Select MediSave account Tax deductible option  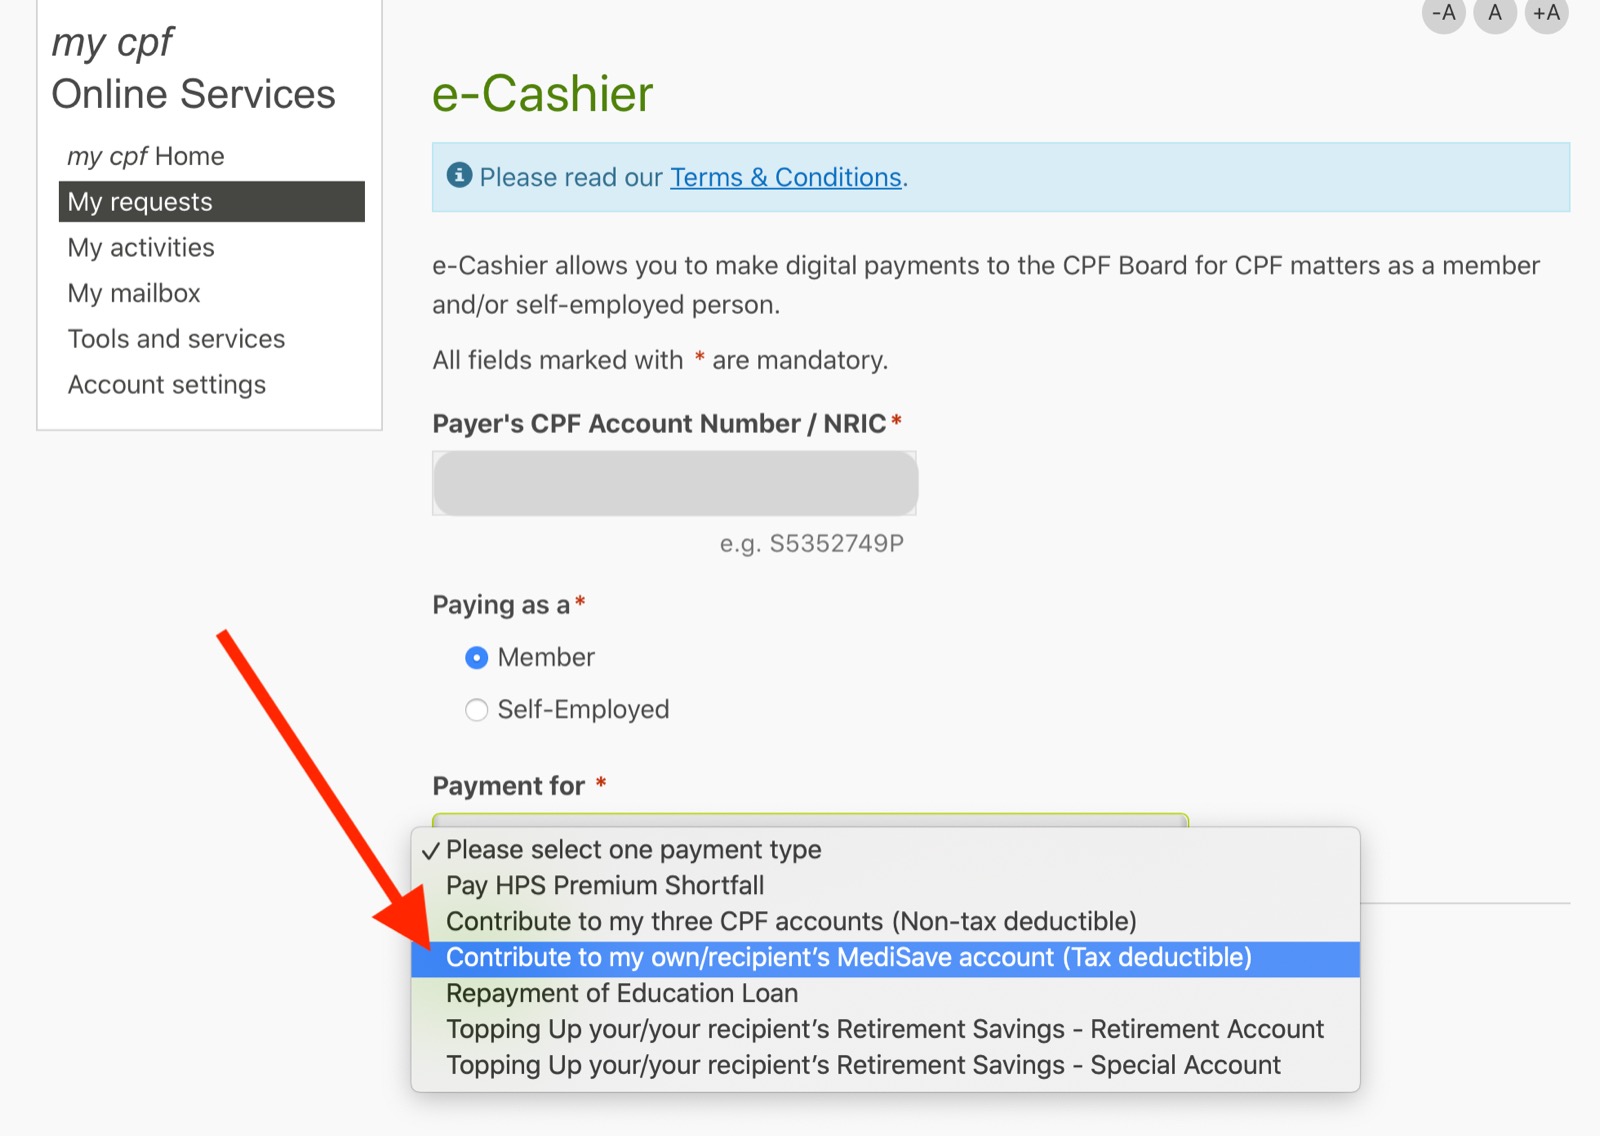pyautogui.click(x=848, y=958)
